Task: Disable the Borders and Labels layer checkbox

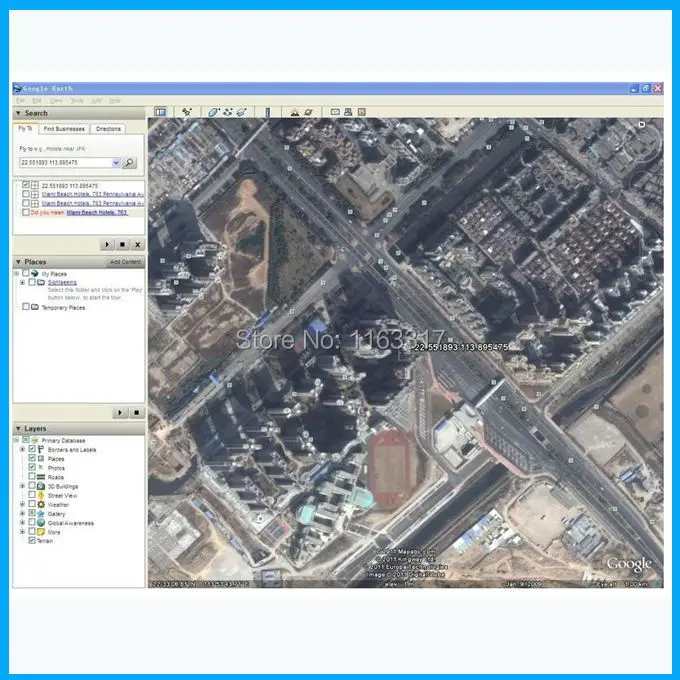Action: click(x=32, y=449)
